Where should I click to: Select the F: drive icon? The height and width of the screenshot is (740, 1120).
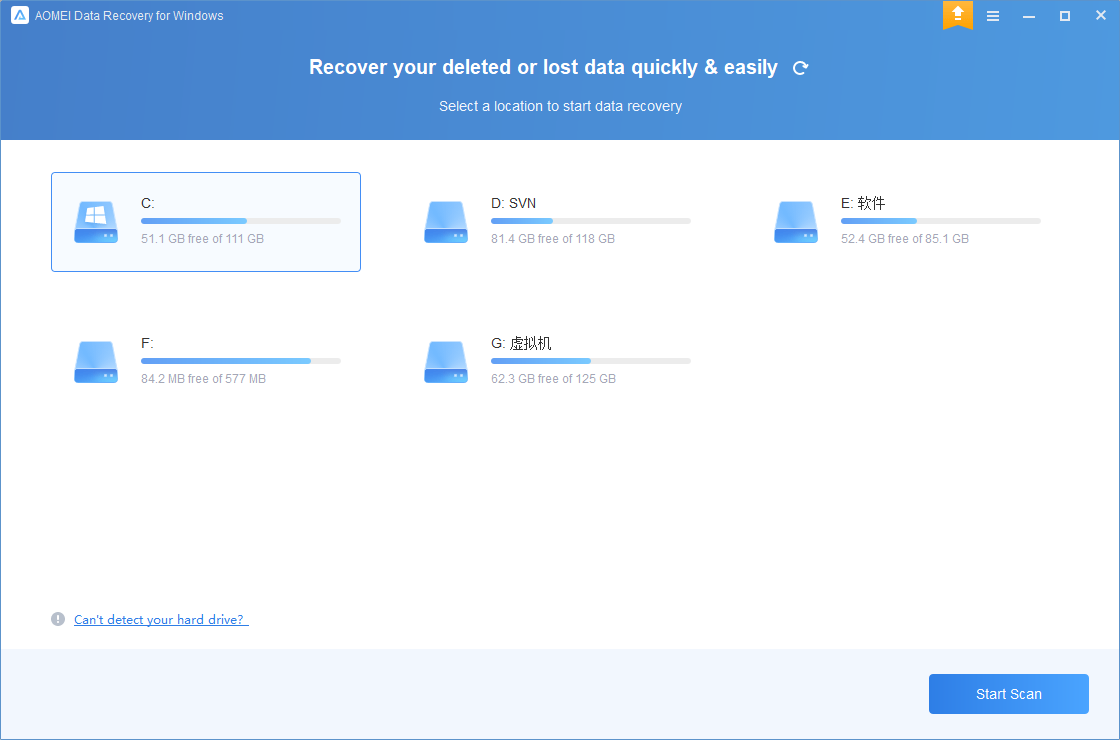pos(96,362)
